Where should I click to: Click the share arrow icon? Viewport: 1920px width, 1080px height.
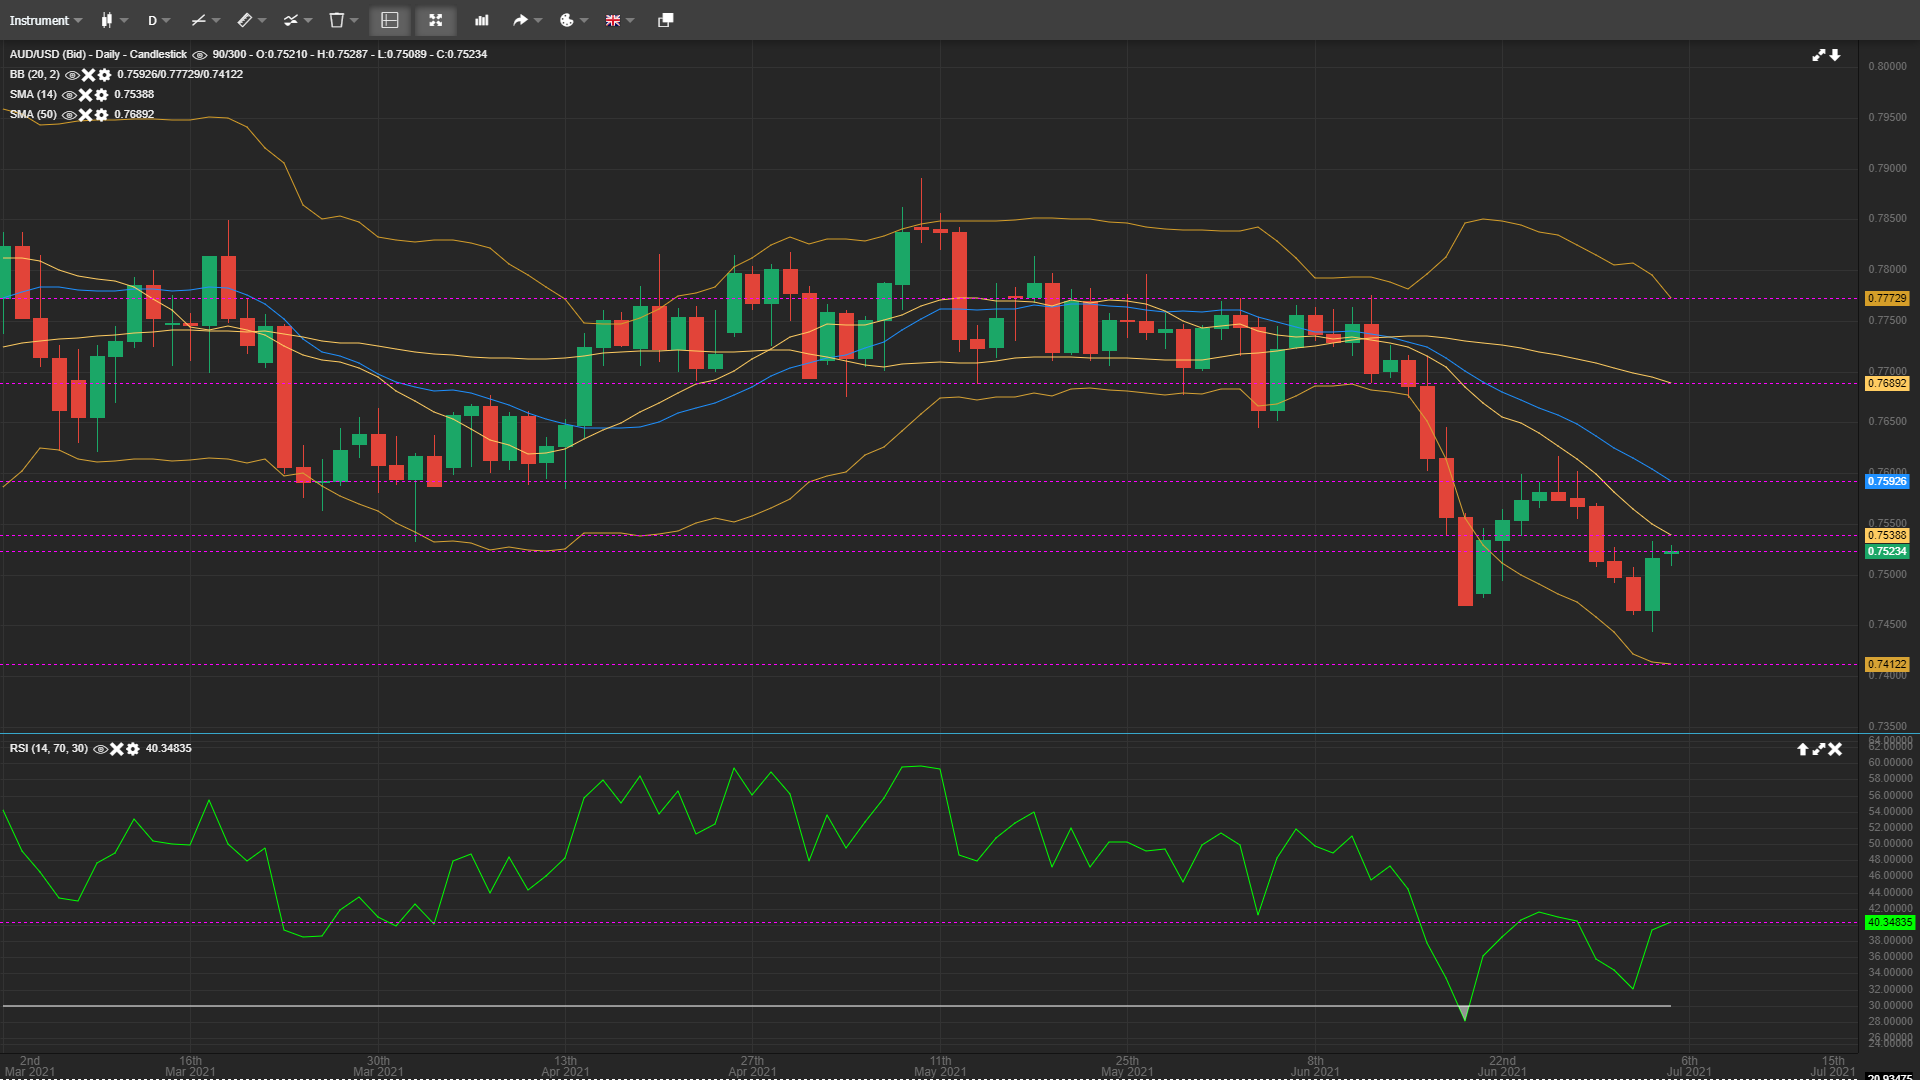click(x=520, y=20)
